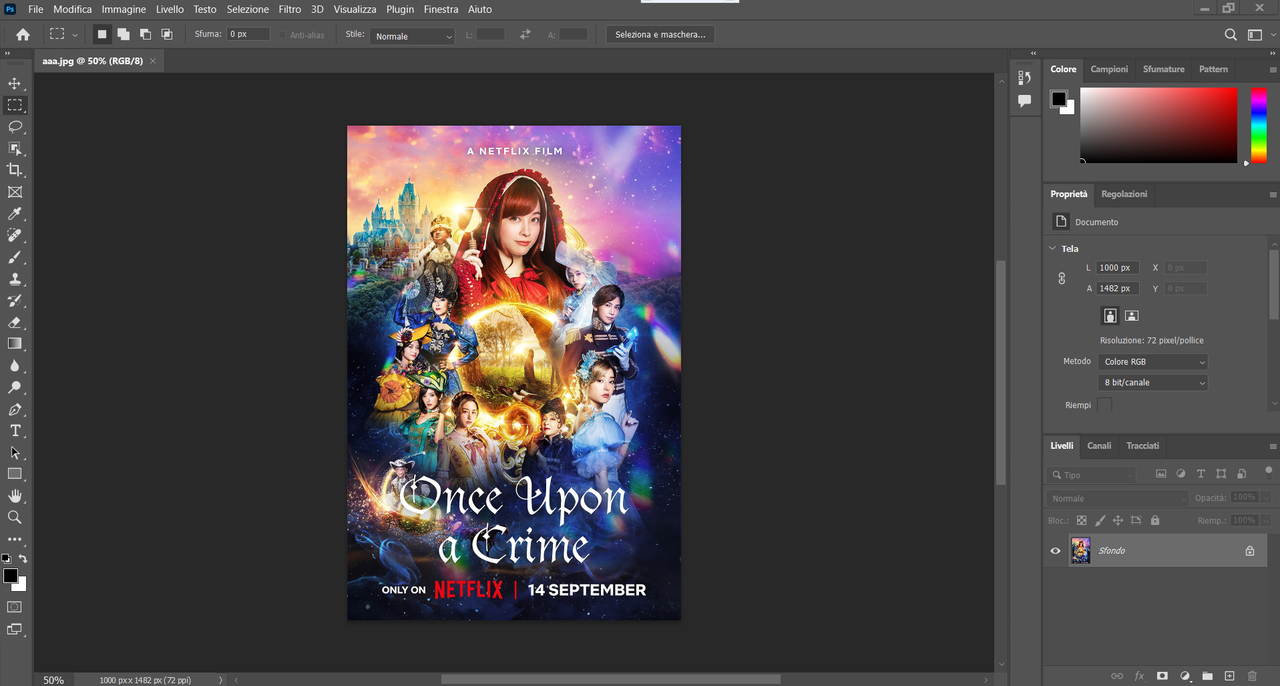Click Seleziona e maschera button

(x=660, y=34)
